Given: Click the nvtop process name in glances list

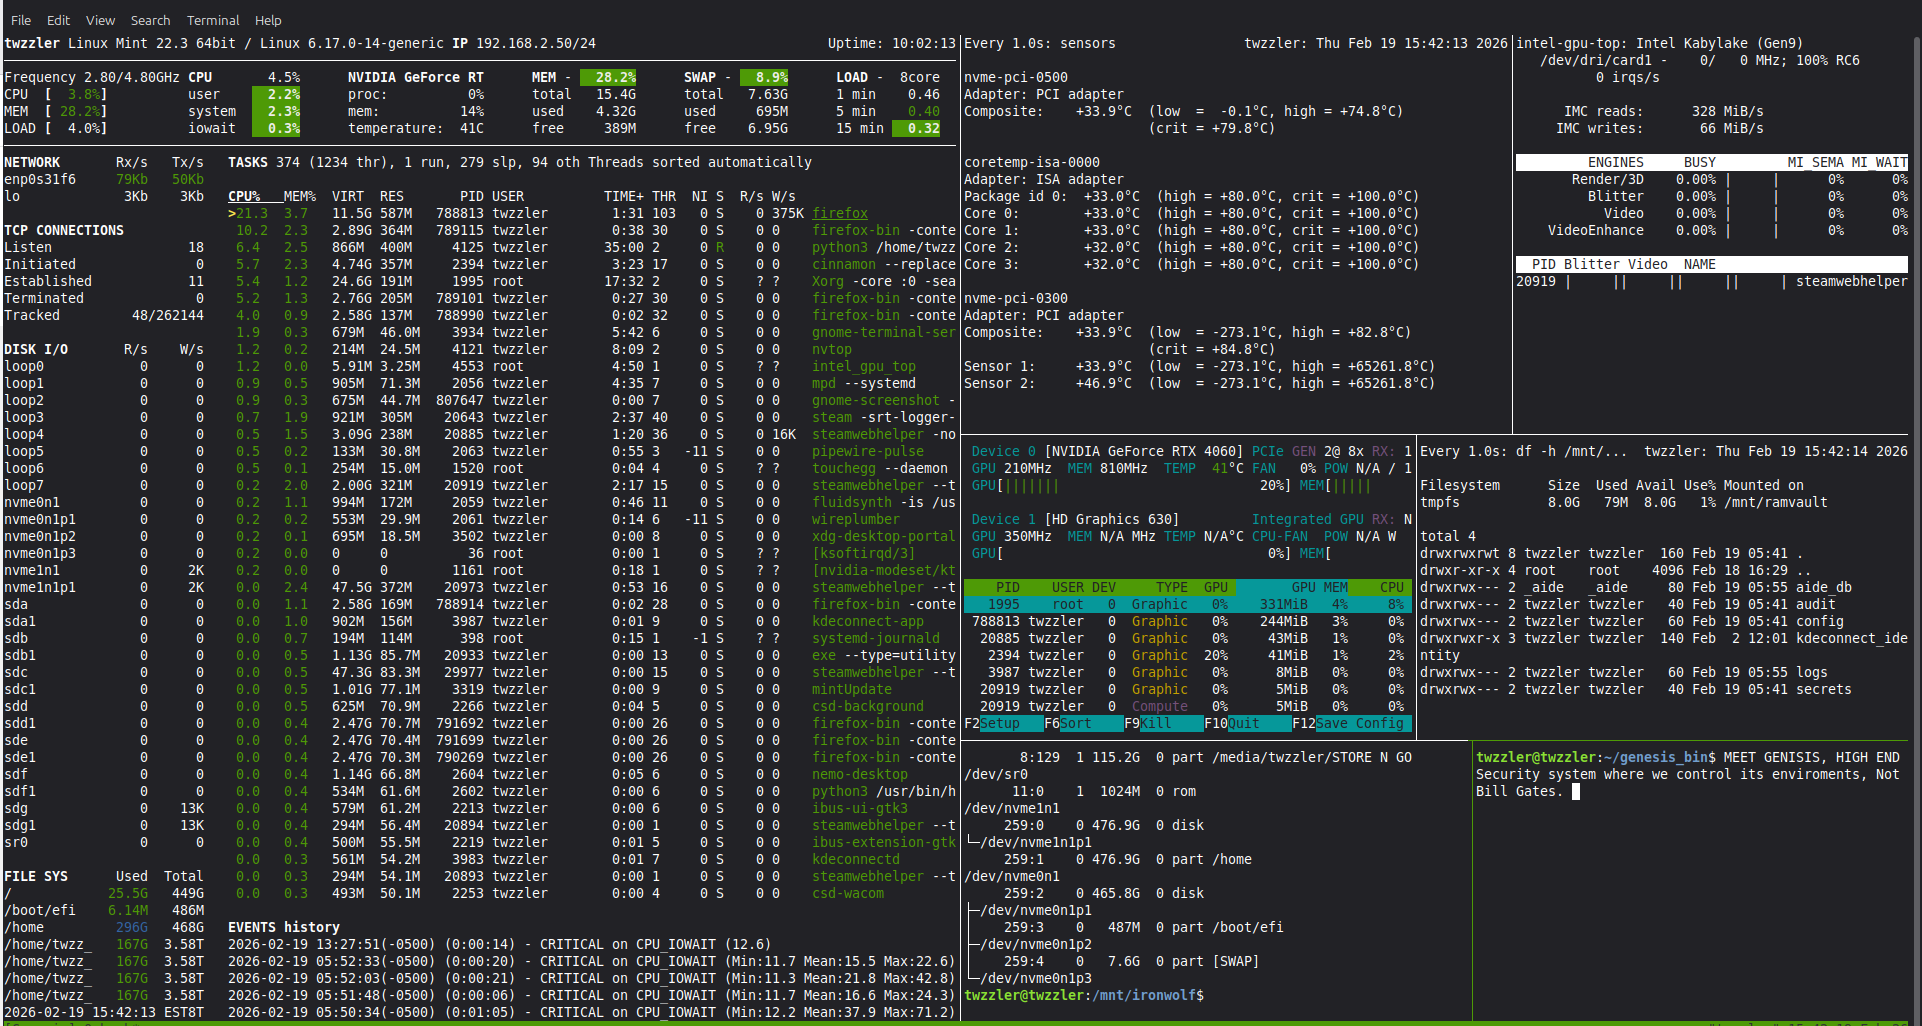Looking at the screenshot, I should coord(832,349).
